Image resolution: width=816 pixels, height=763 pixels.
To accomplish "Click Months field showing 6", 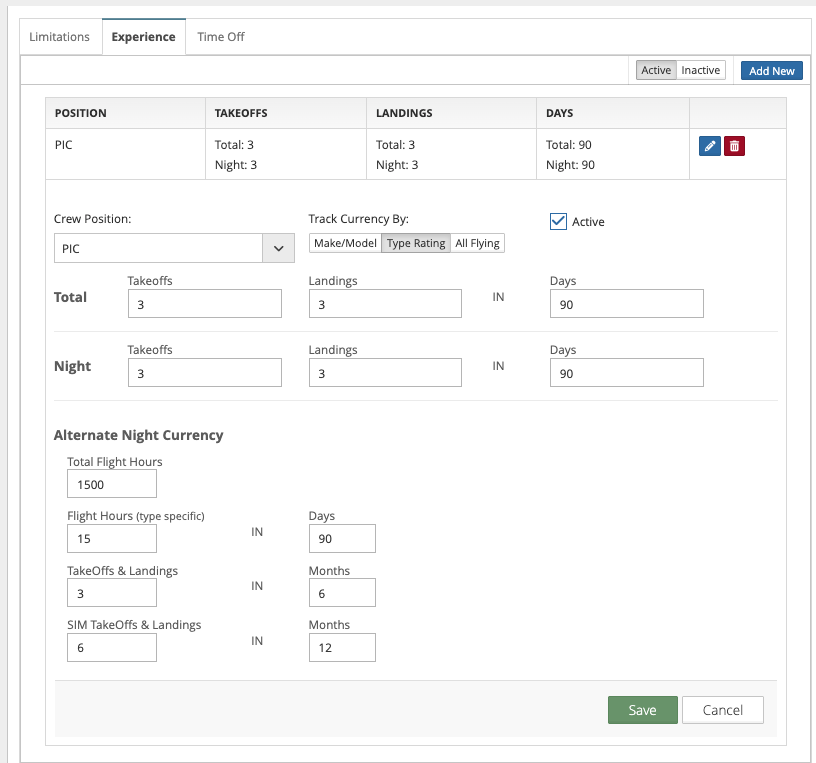I will coord(342,593).
